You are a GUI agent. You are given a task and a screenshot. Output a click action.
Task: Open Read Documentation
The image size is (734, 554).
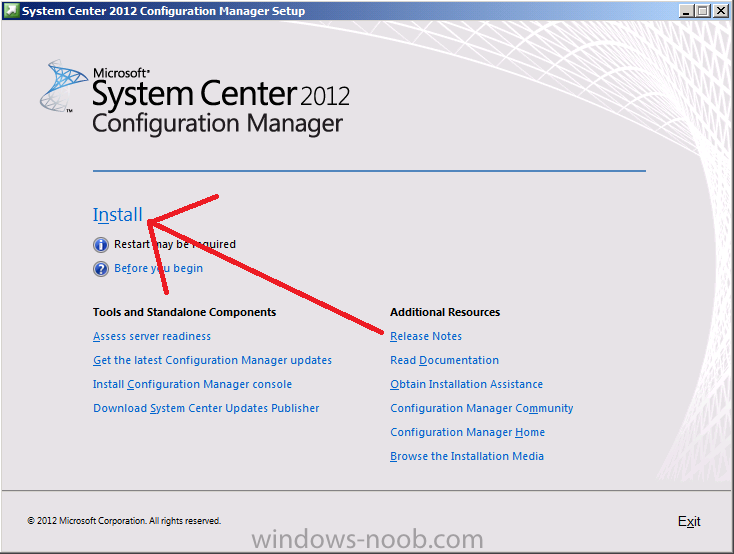tap(444, 360)
